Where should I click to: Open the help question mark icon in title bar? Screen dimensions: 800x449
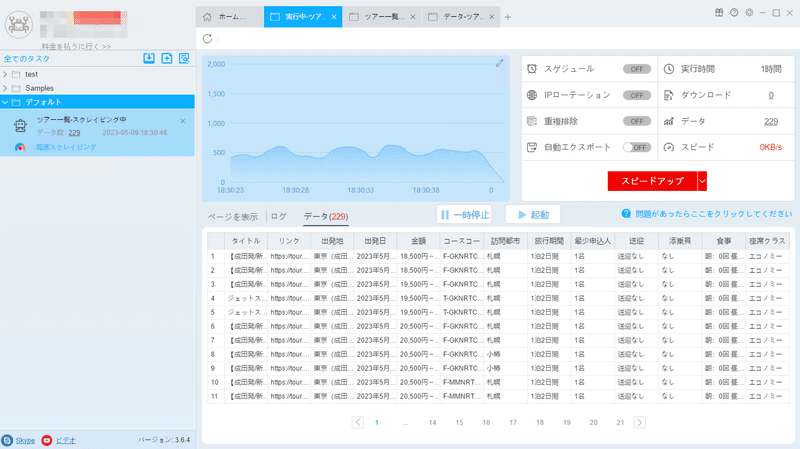click(x=734, y=13)
